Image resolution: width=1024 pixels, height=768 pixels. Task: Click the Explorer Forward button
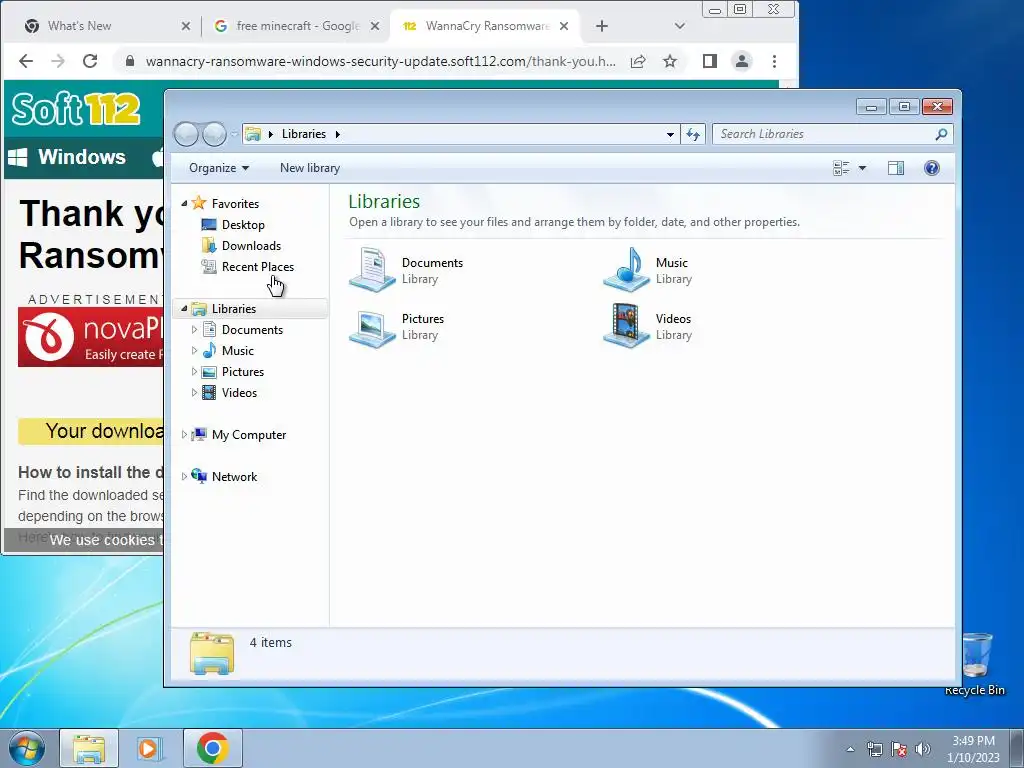point(214,134)
